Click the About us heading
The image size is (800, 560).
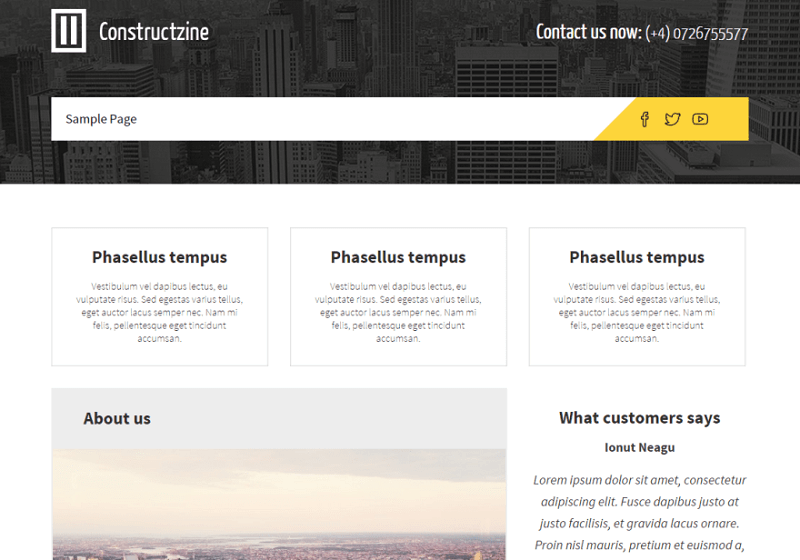tap(117, 418)
